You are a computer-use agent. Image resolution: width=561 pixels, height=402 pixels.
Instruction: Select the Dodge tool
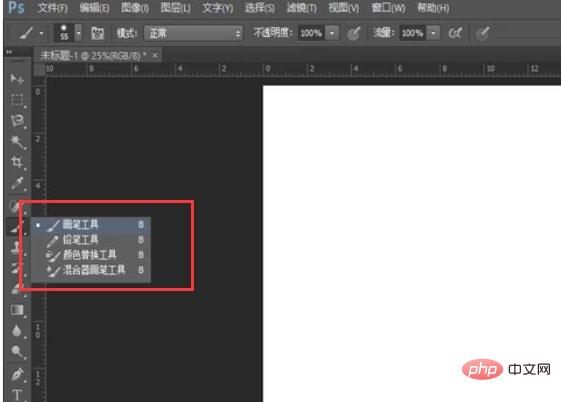tap(17, 352)
